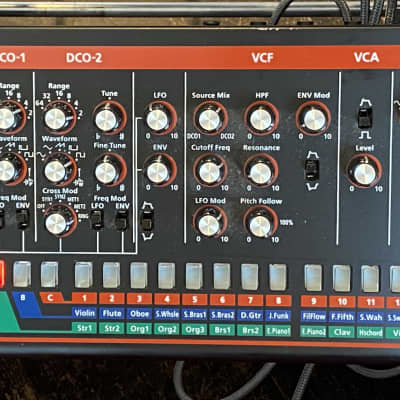Image resolution: width=400 pixels, height=400 pixels.
Task: Tap the flat symbol under Tune knob
Action: pos(97,136)
